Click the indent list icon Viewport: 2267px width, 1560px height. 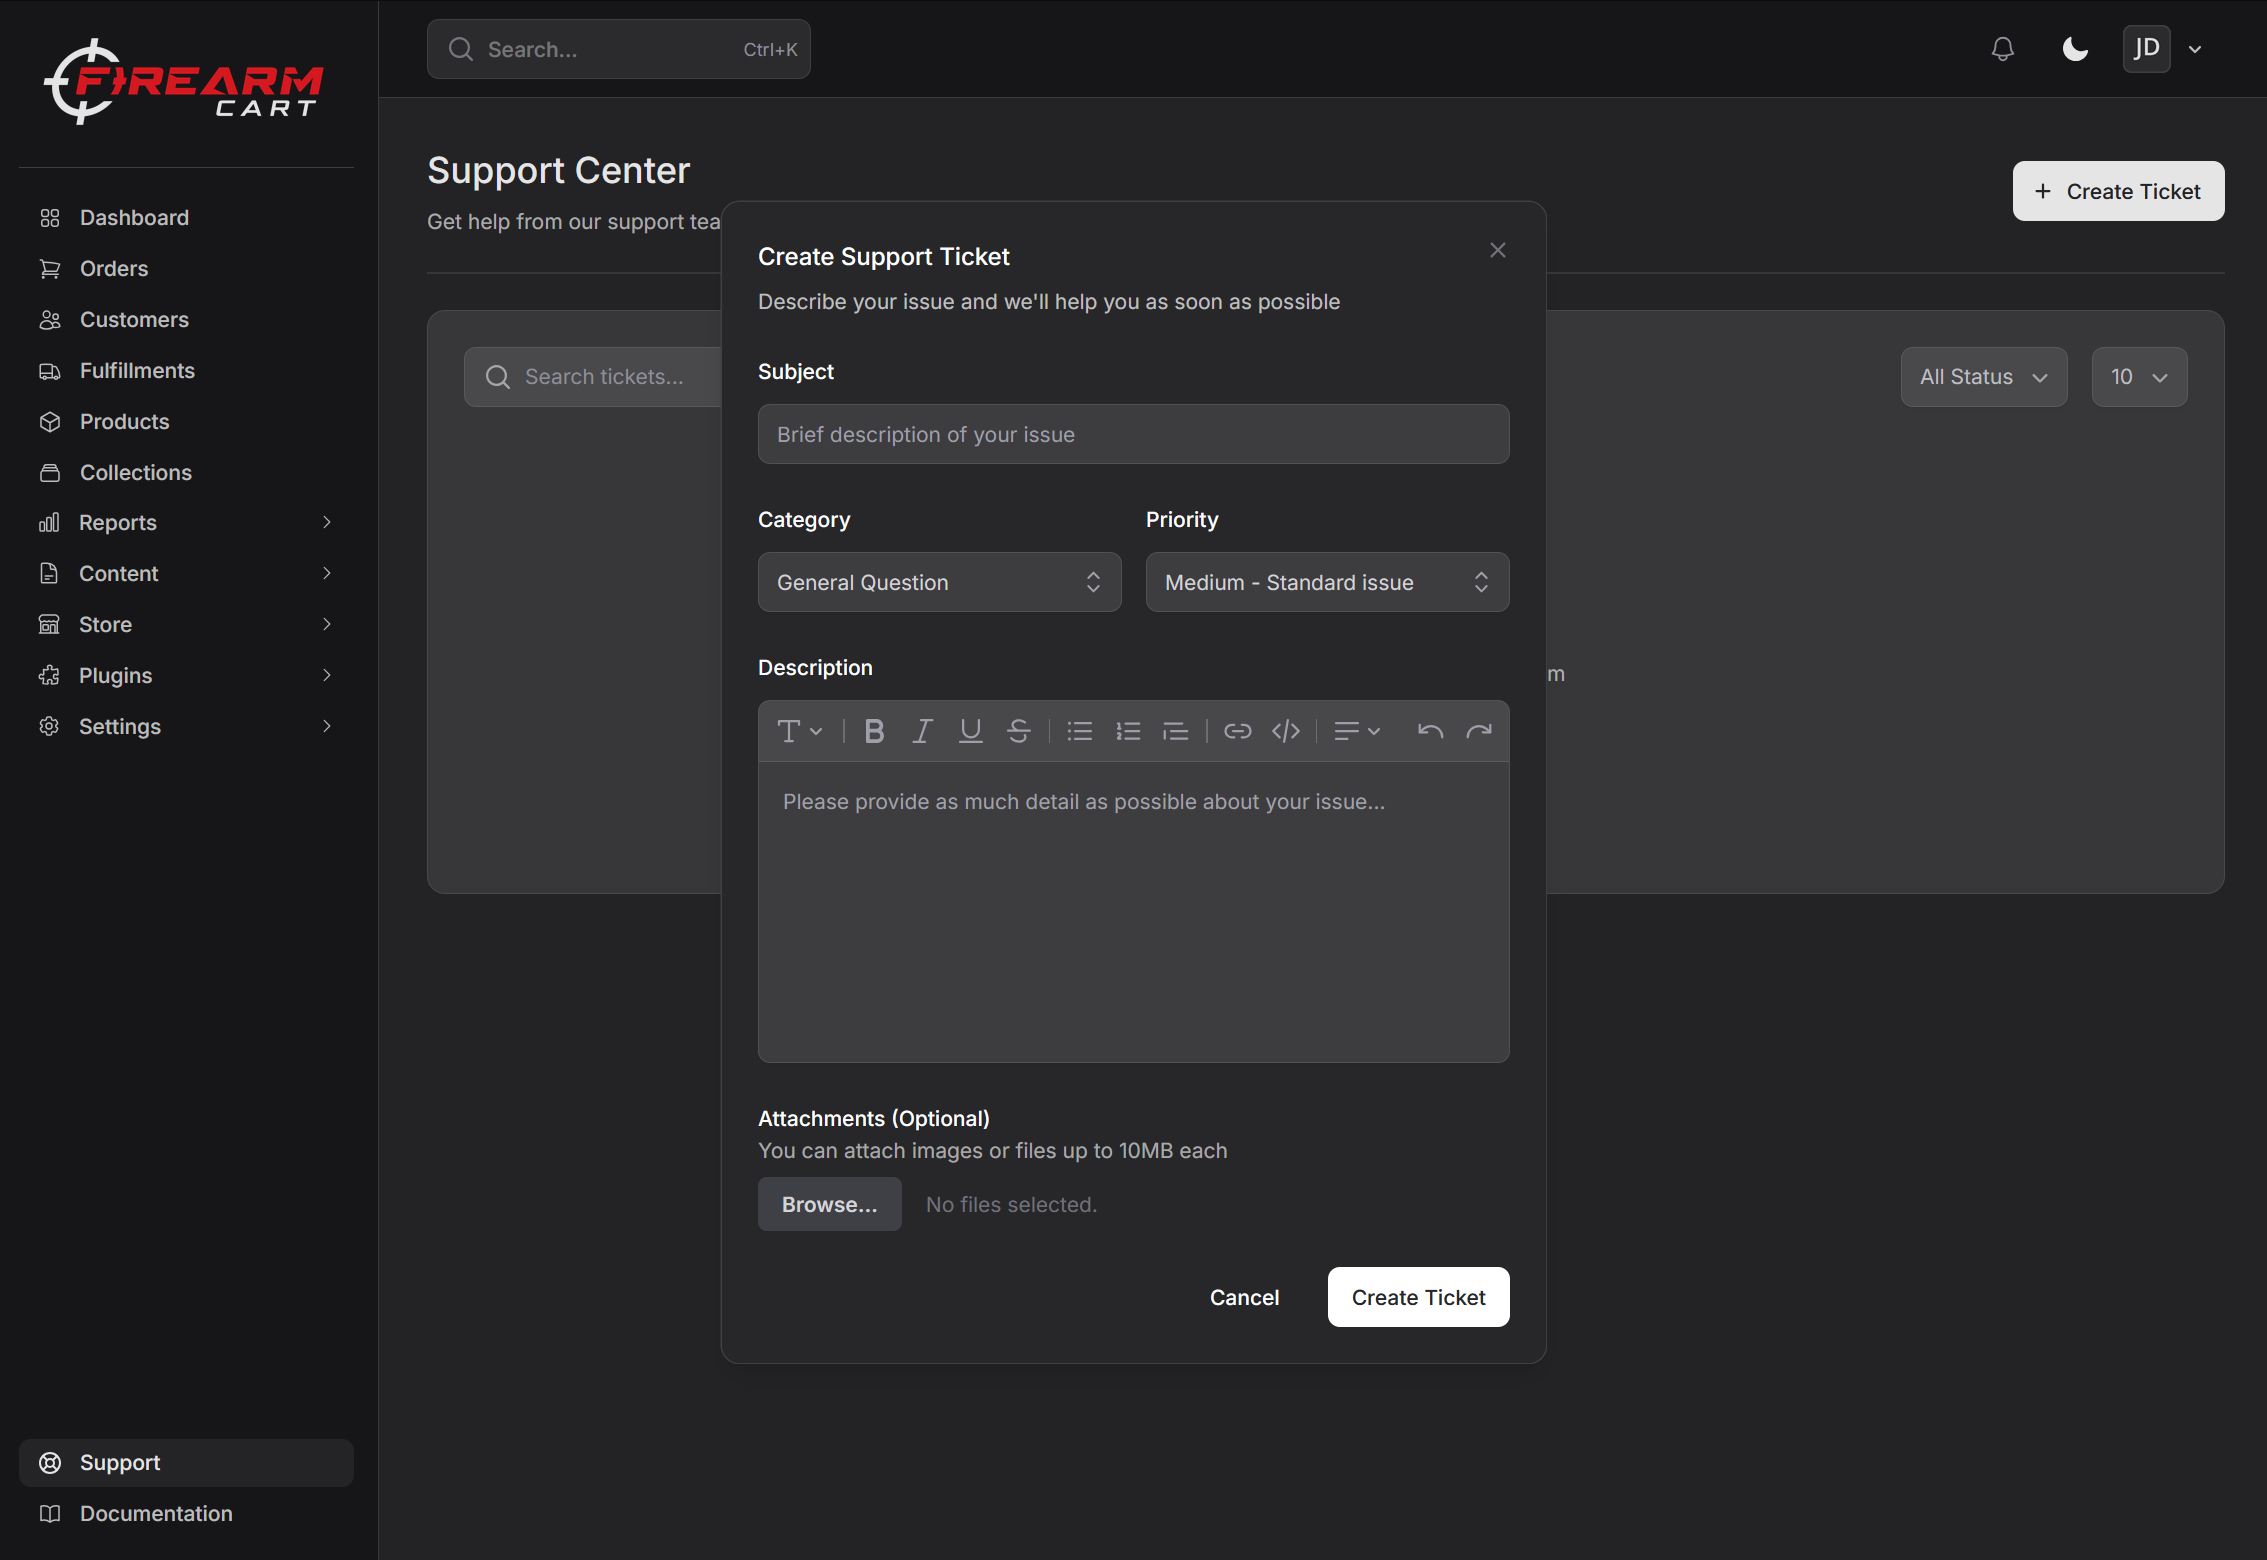[x=1176, y=732]
